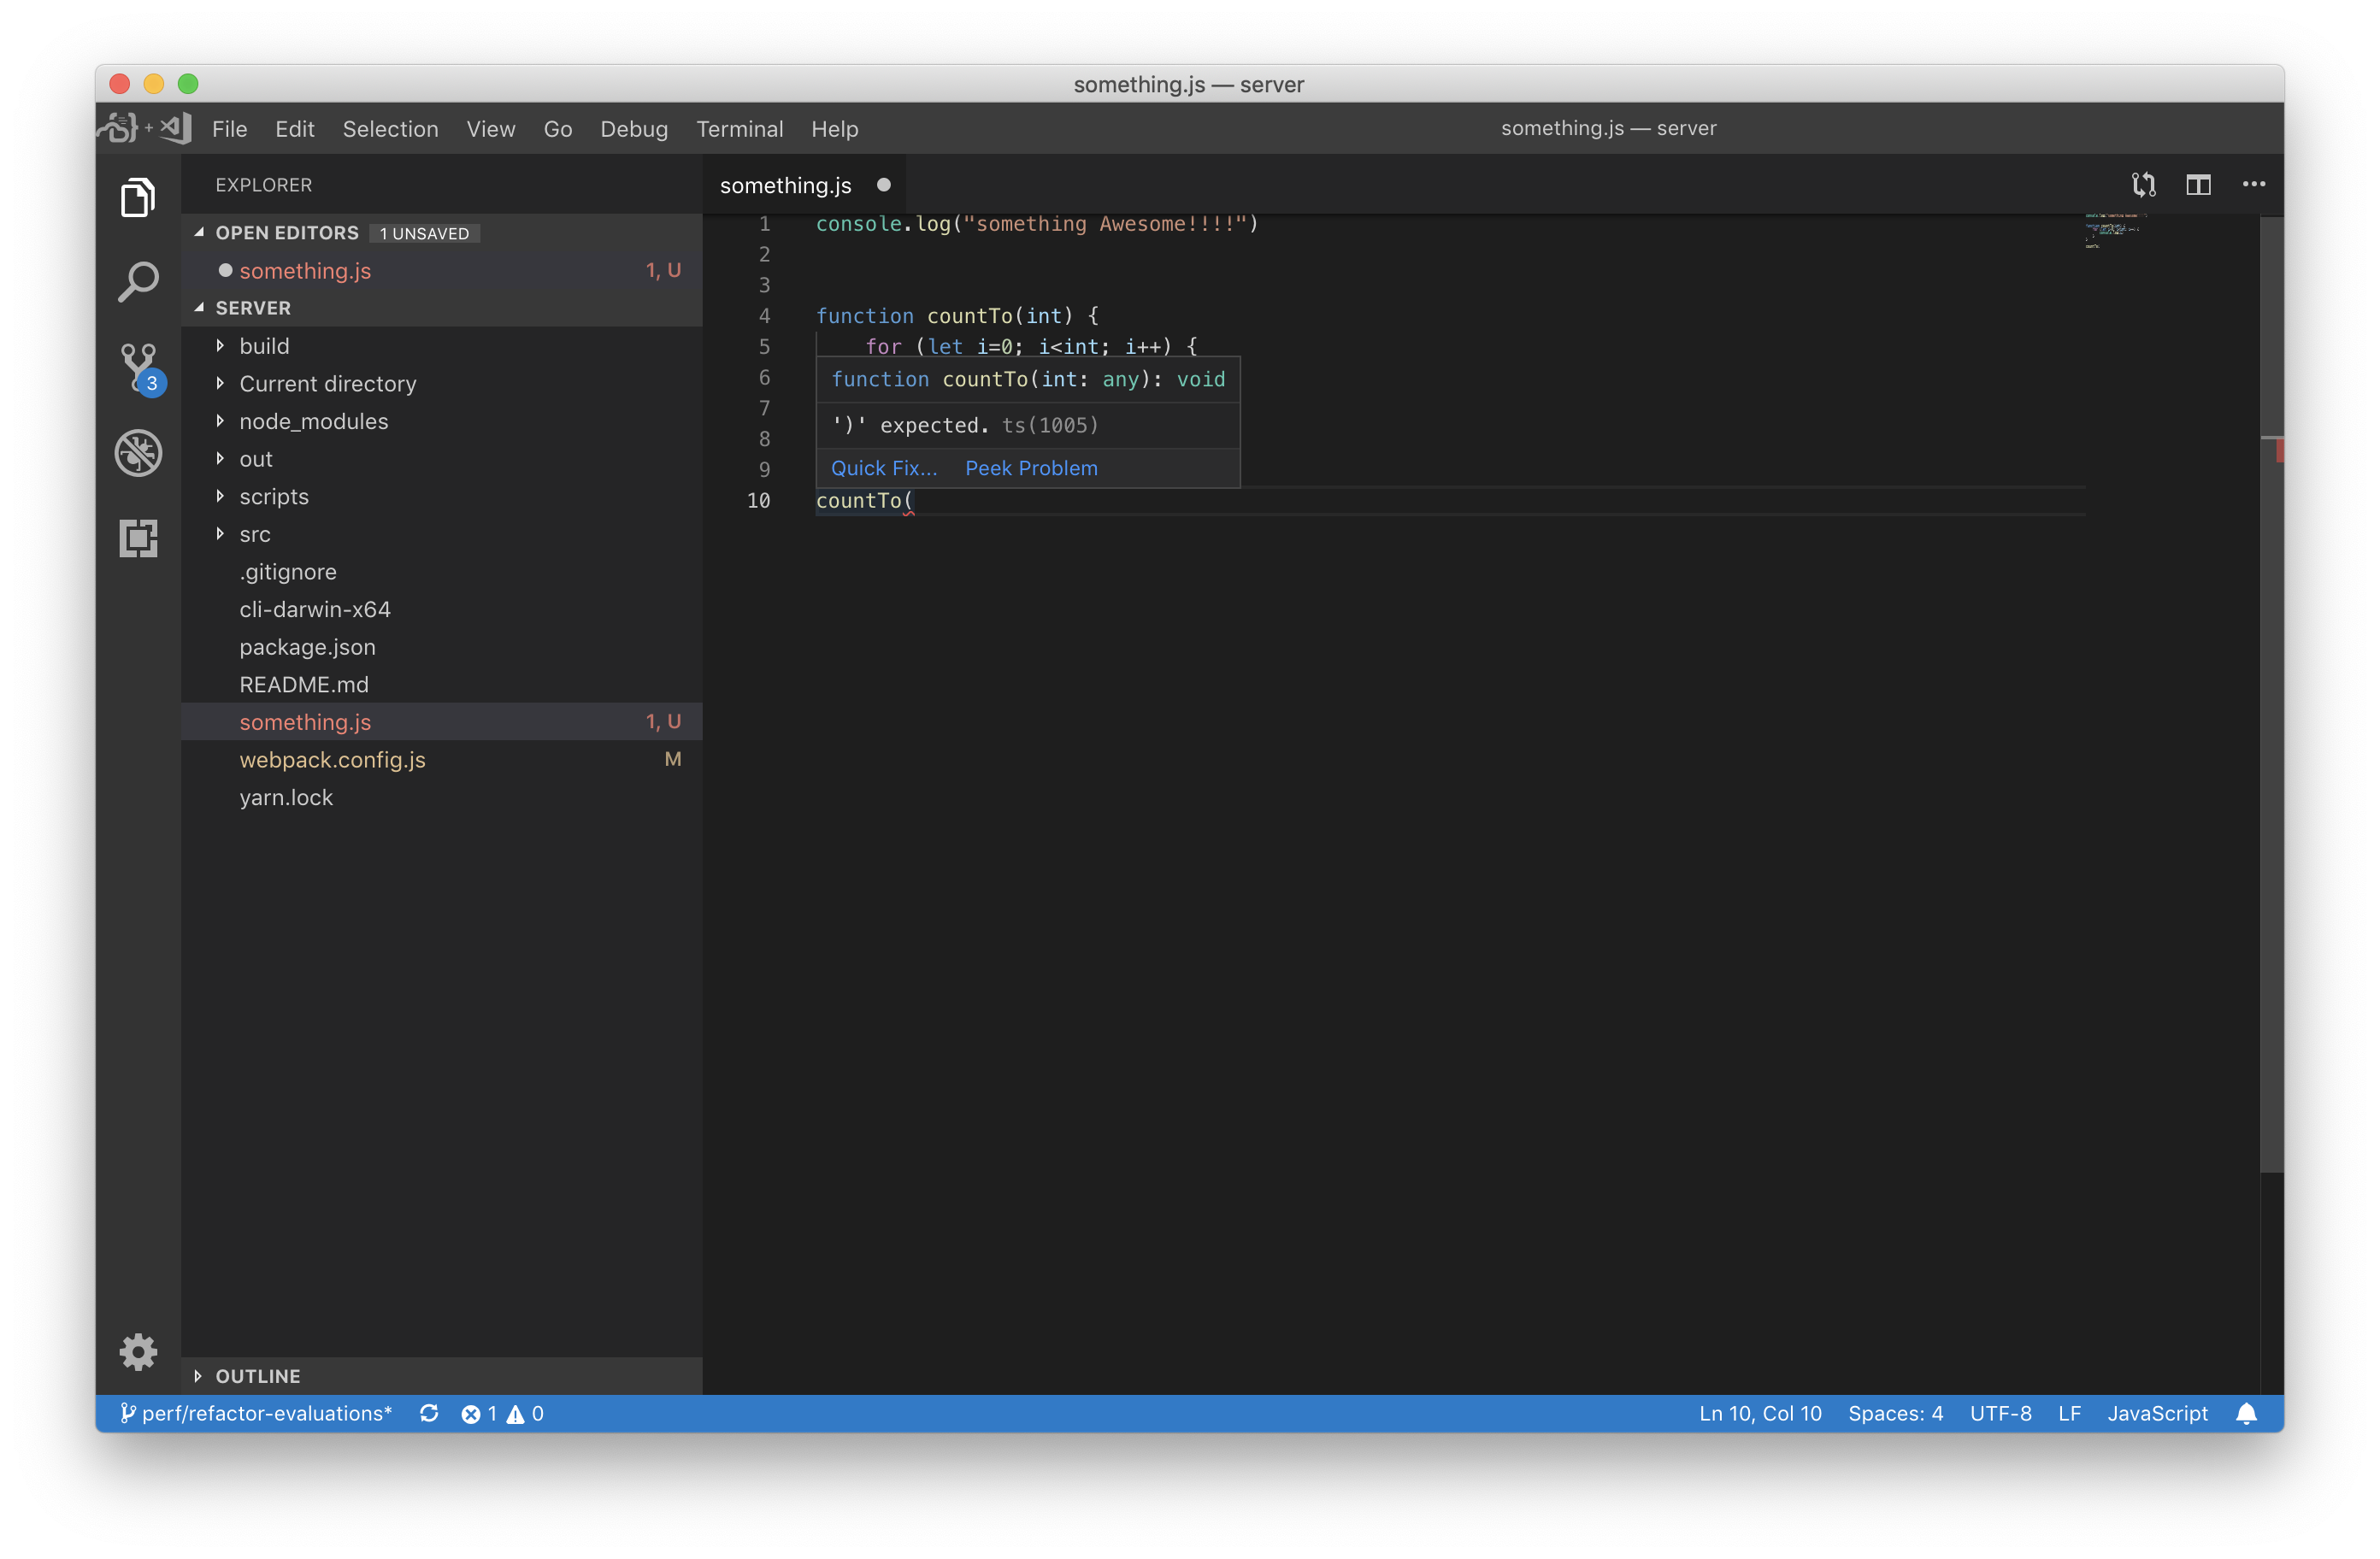Click the Quick Fix link

point(883,468)
